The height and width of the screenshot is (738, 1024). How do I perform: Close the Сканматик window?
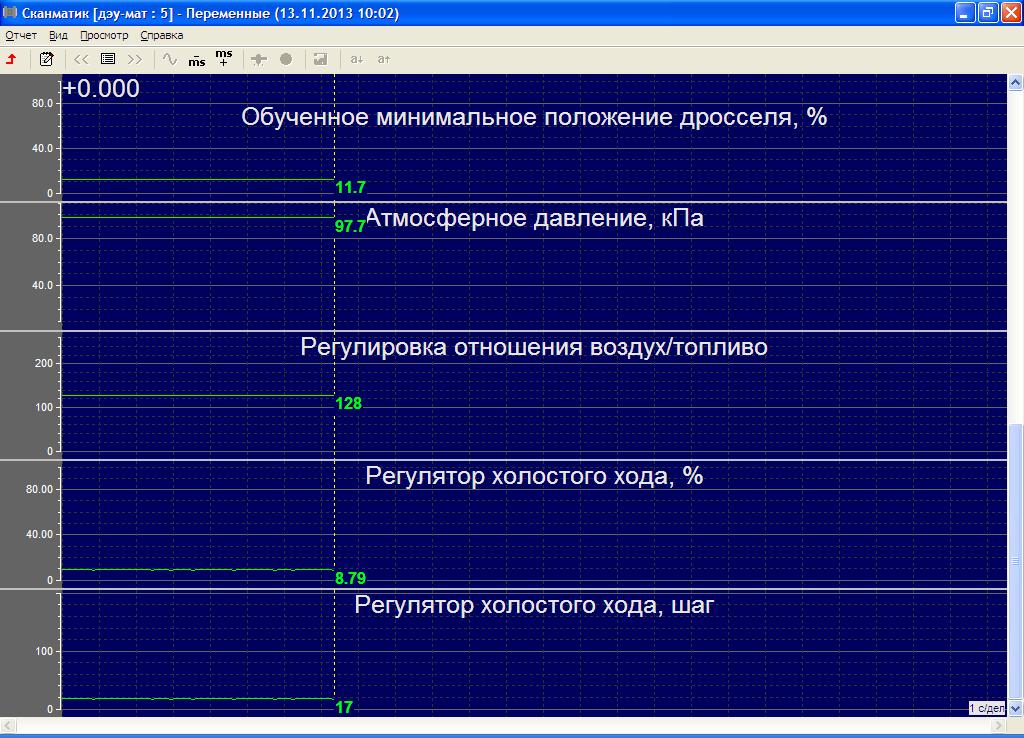click(1011, 12)
